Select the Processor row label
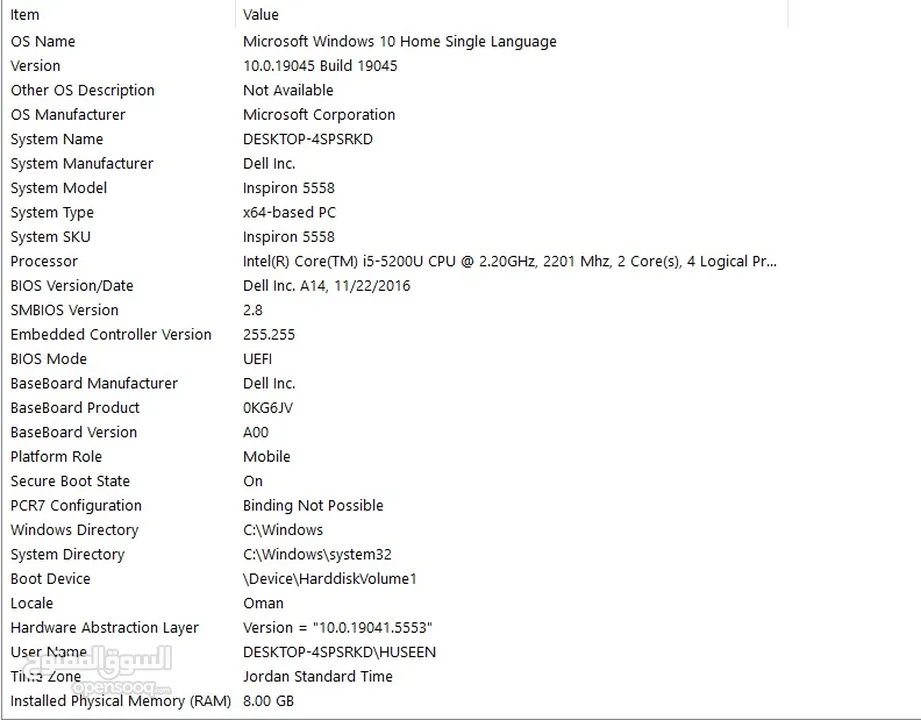 (x=44, y=261)
